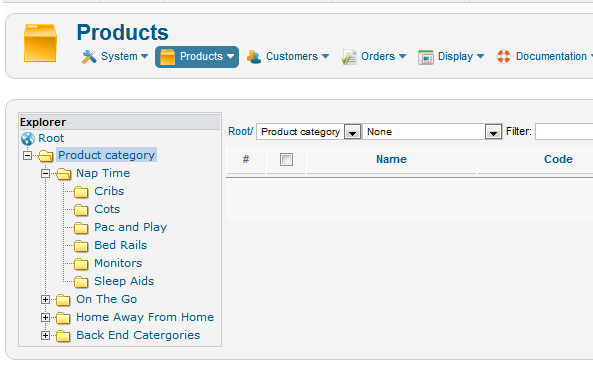Viewport: 593px width, 369px height.
Task: Click the Display window icon
Action: [426, 57]
